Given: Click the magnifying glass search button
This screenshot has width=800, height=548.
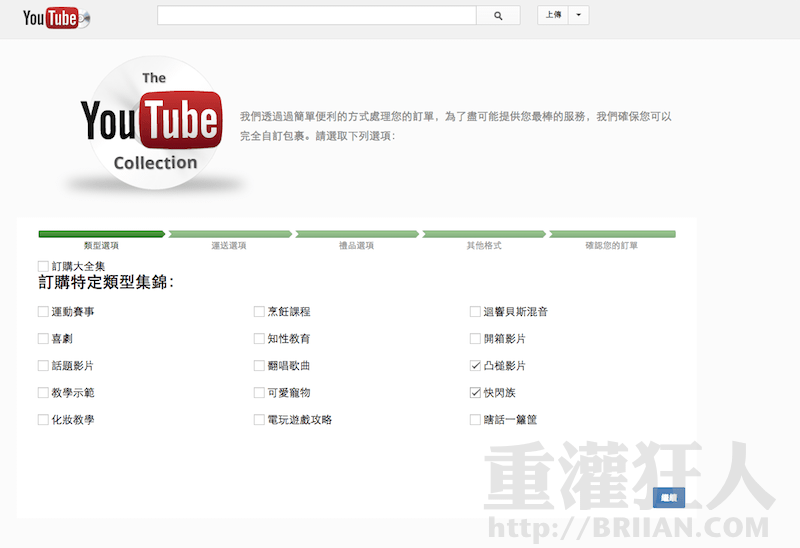Looking at the screenshot, I should point(498,15).
